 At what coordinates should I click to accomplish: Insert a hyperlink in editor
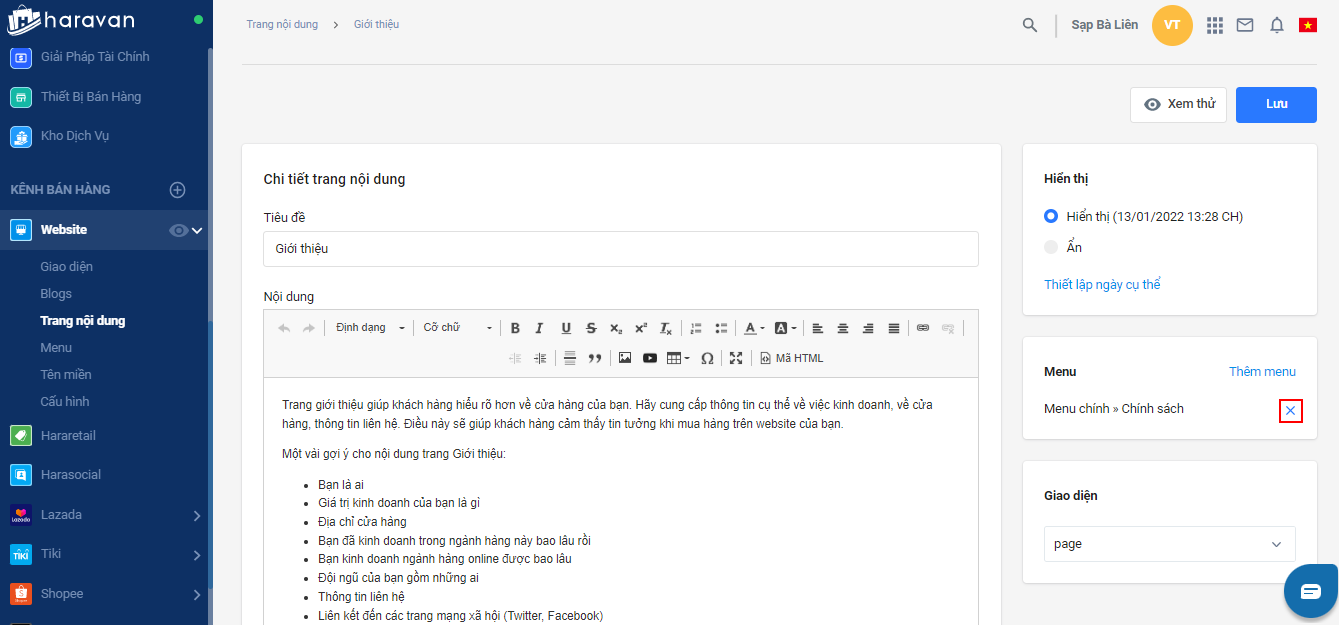(x=923, y=328)
